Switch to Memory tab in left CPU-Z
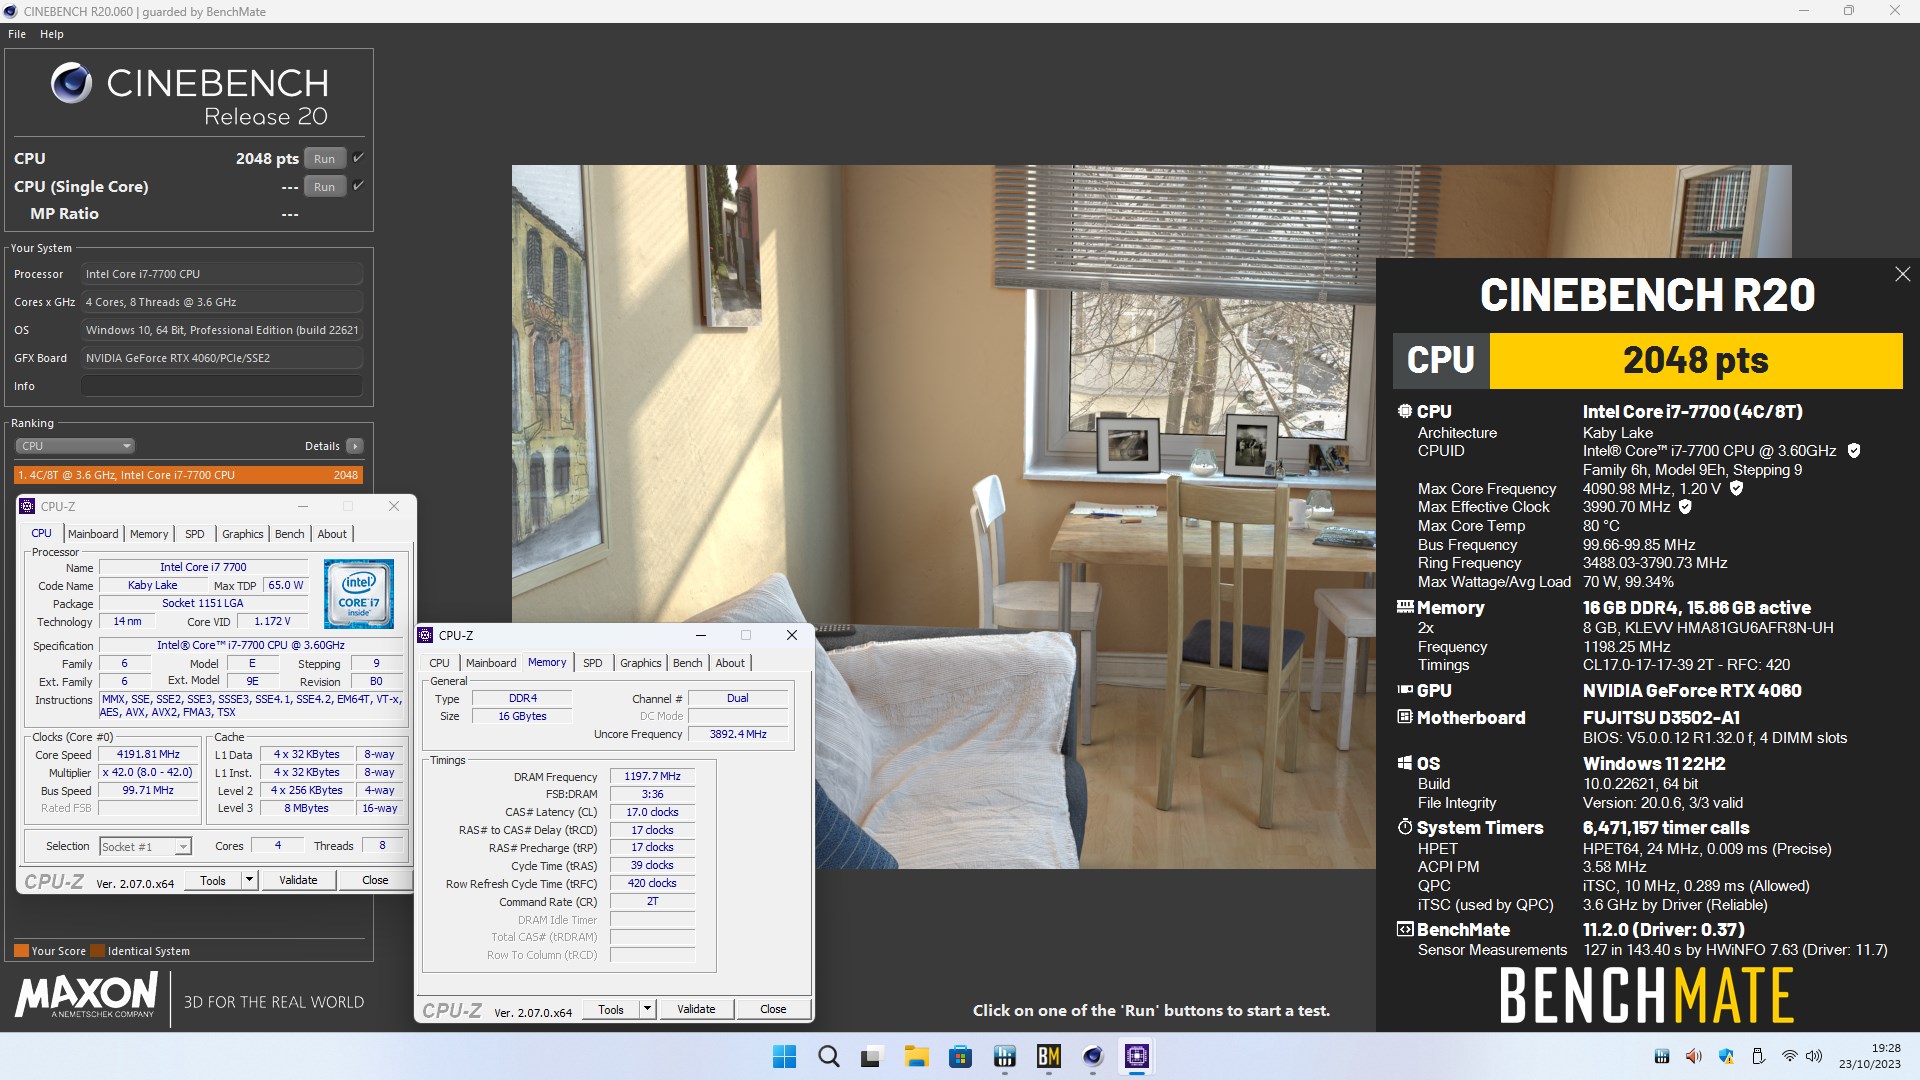The height and width of the screenshot is (1080, 1920). click(149, 534)
